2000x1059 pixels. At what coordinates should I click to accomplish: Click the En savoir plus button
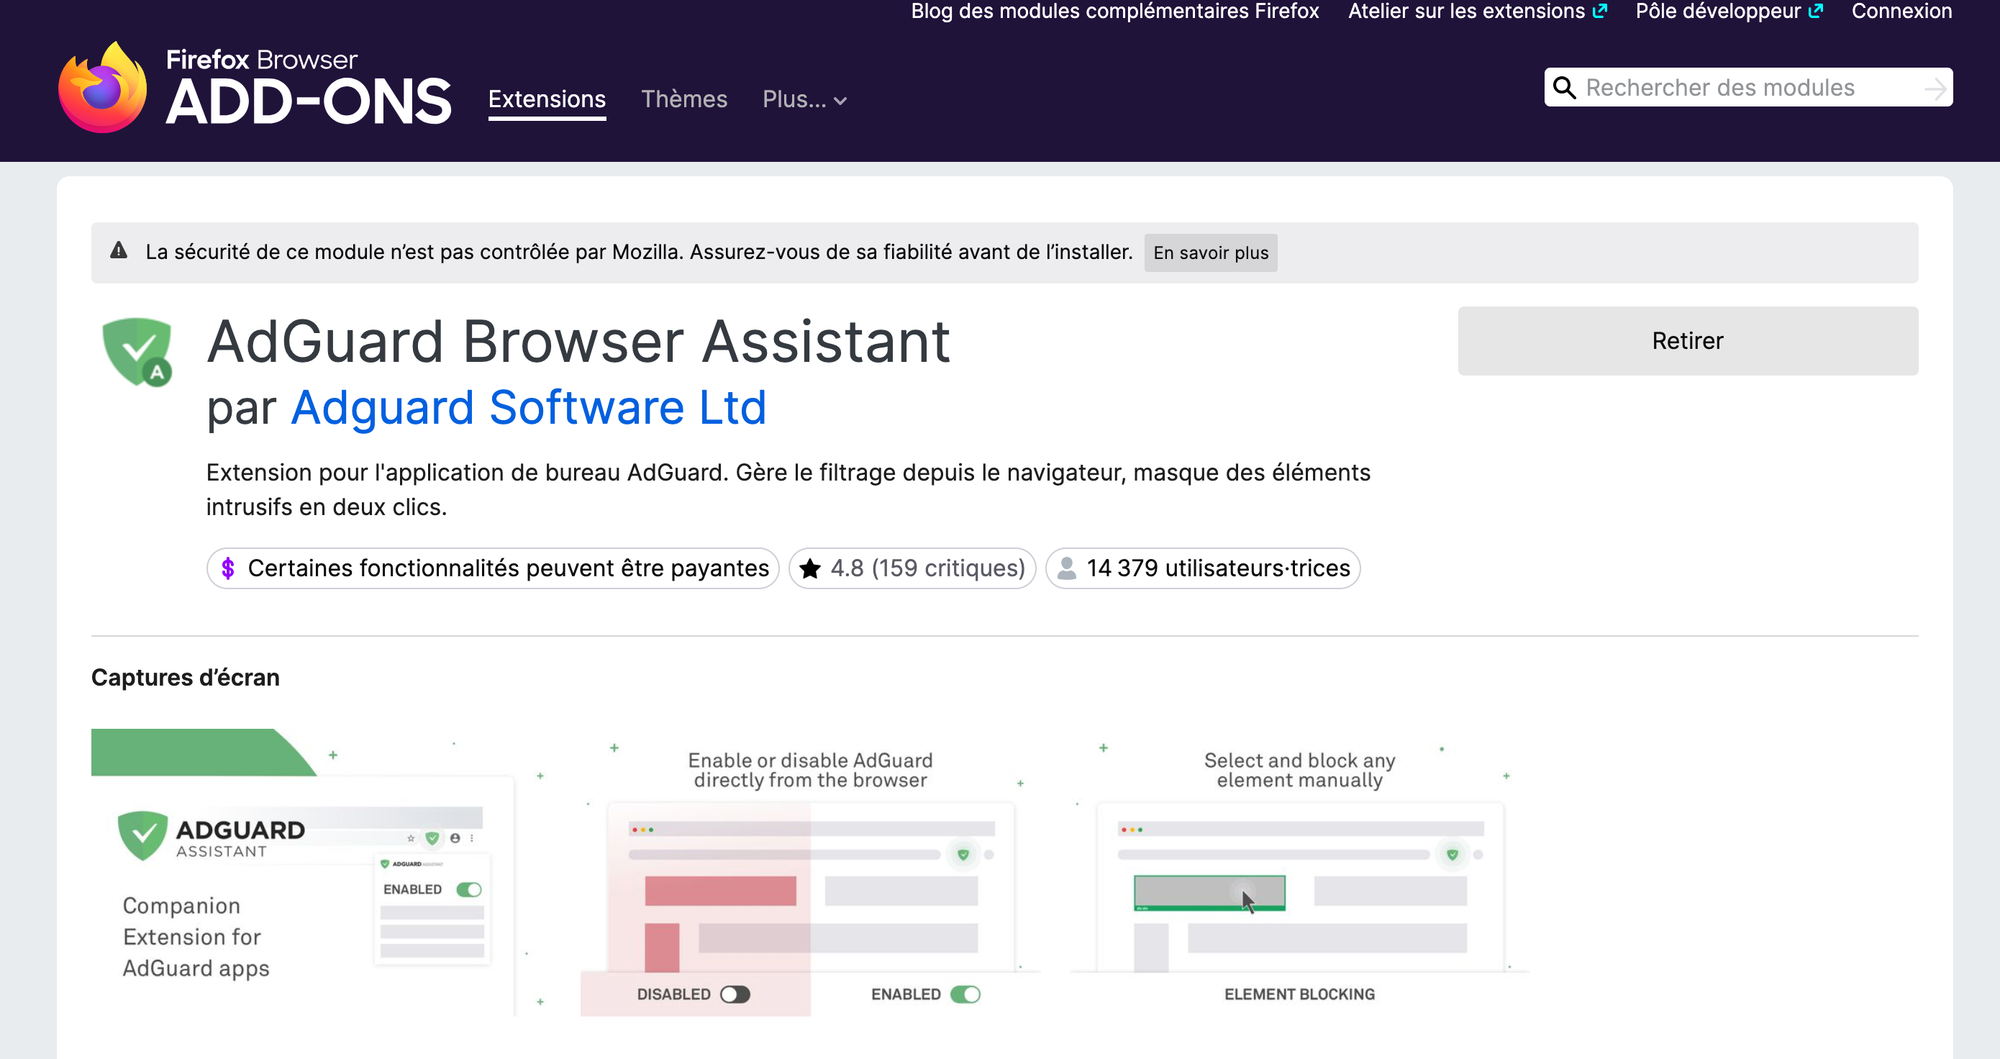click(1210, 253)
